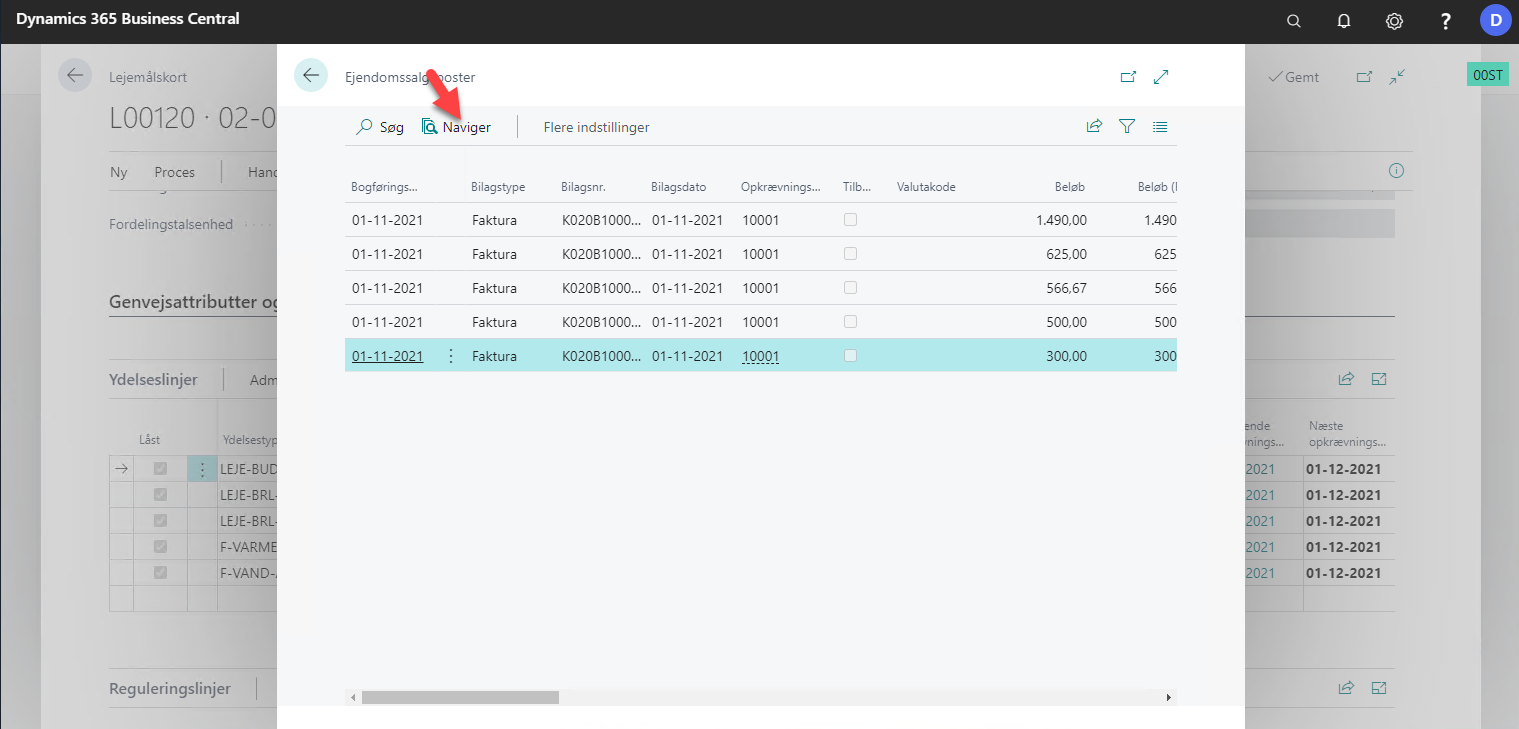Sort by the Bilagsnr. column header
The image size is (1519, 729).
tap(583, 187)
